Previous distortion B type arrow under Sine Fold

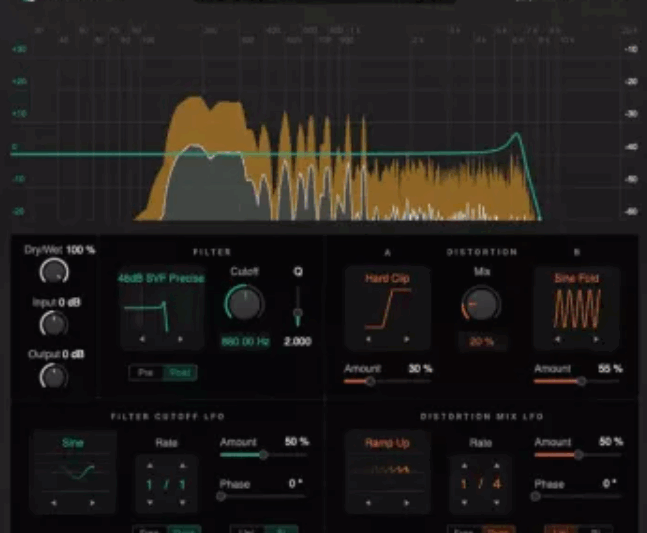557,339
